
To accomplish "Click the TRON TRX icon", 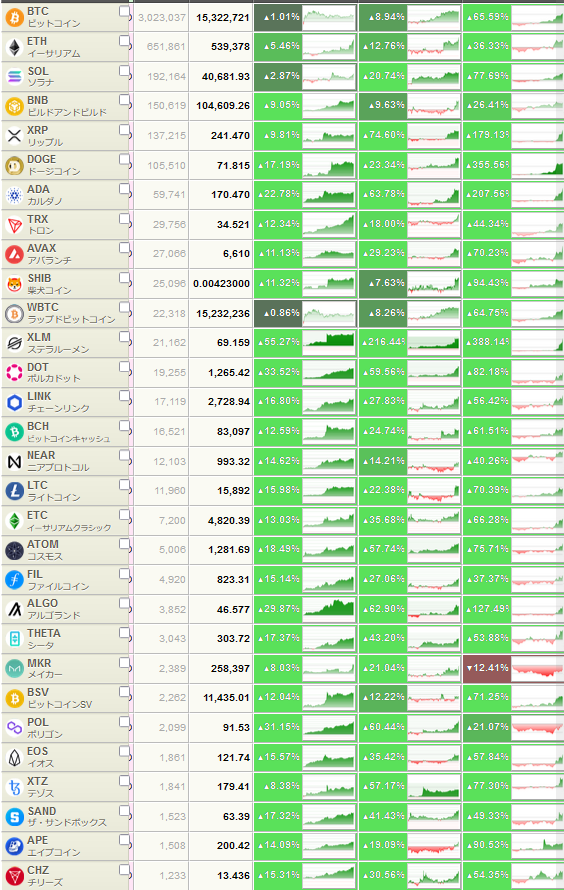I will click(14, 225).
